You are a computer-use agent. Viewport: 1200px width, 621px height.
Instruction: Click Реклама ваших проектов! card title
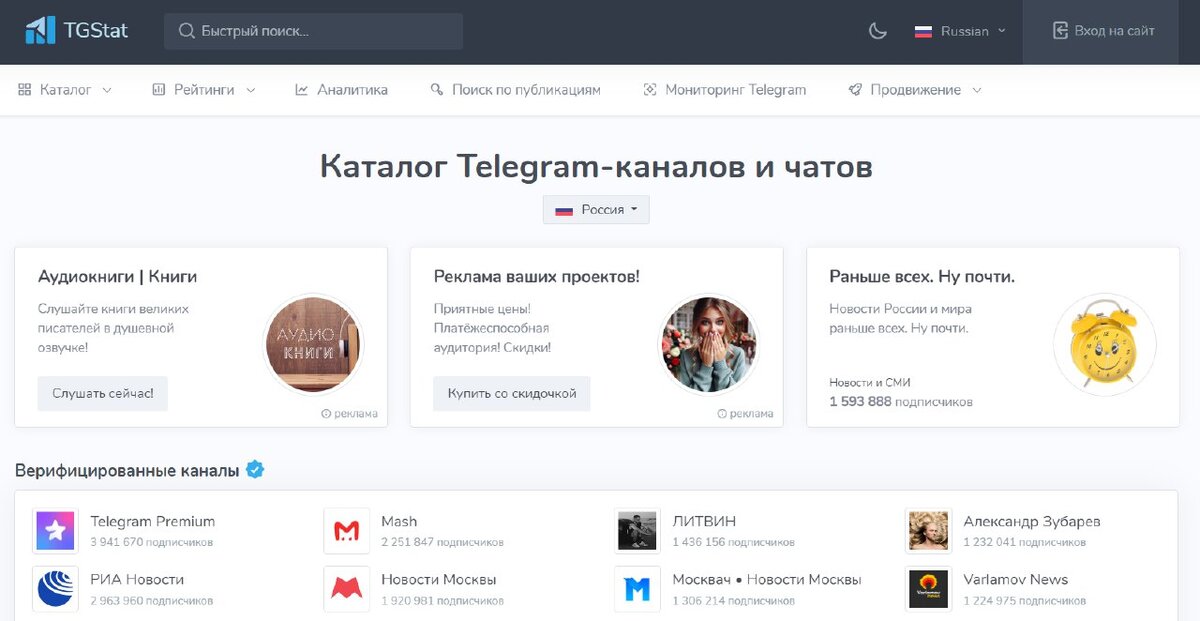click(537, 276)
